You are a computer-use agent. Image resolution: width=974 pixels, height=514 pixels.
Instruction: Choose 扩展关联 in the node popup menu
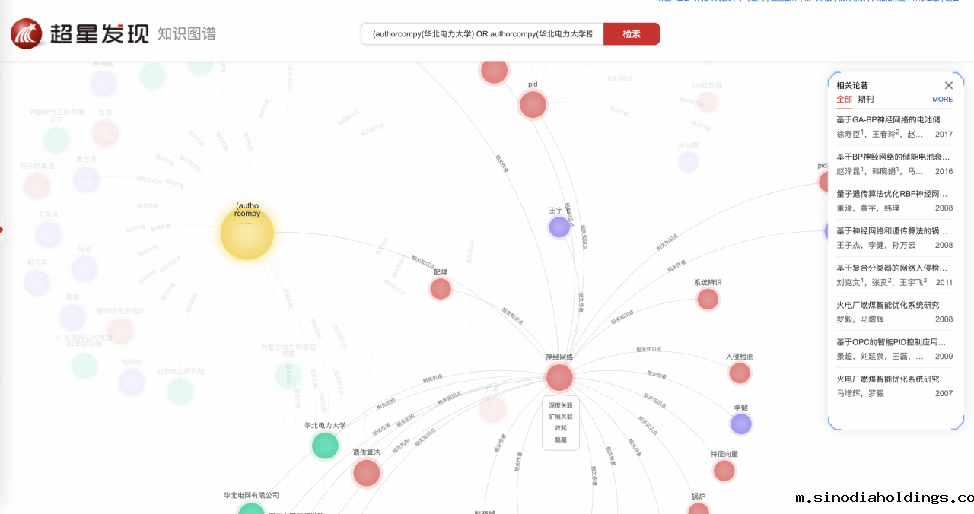[561, 416]
